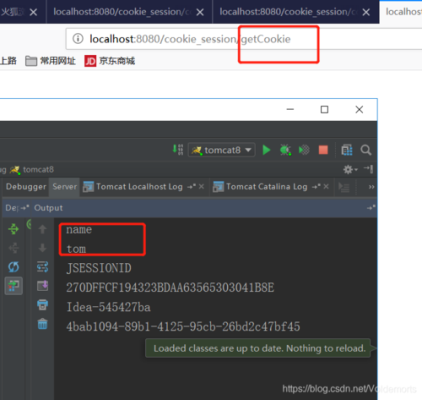
Task: Open the Project Structure icon
Action: coord(347,150)
